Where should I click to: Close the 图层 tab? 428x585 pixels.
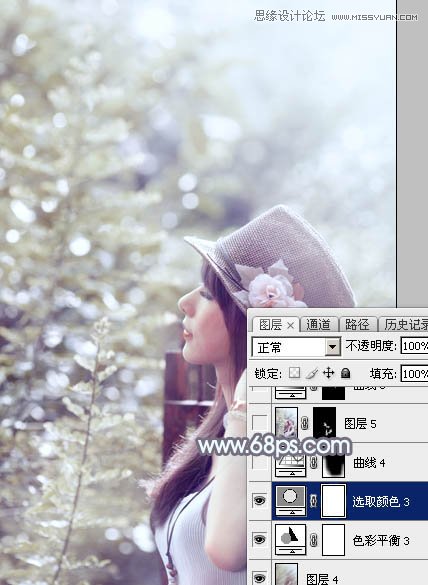tap(290, 326)
